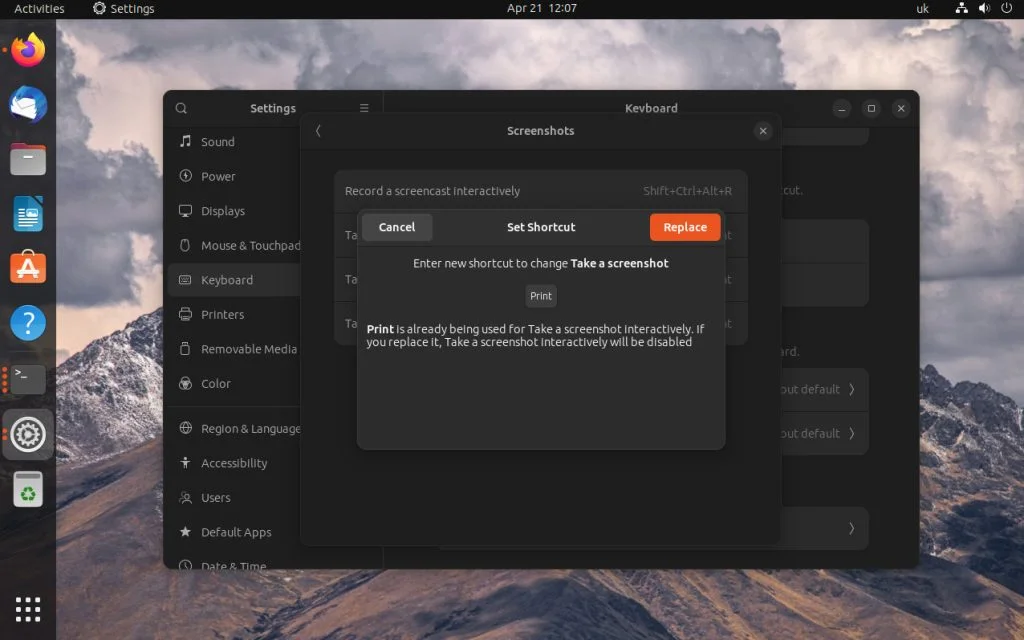Open Default Apps settings
The width and height of the screenshot is (1024, 640).
pyautogui.click(x=237, y=532)
